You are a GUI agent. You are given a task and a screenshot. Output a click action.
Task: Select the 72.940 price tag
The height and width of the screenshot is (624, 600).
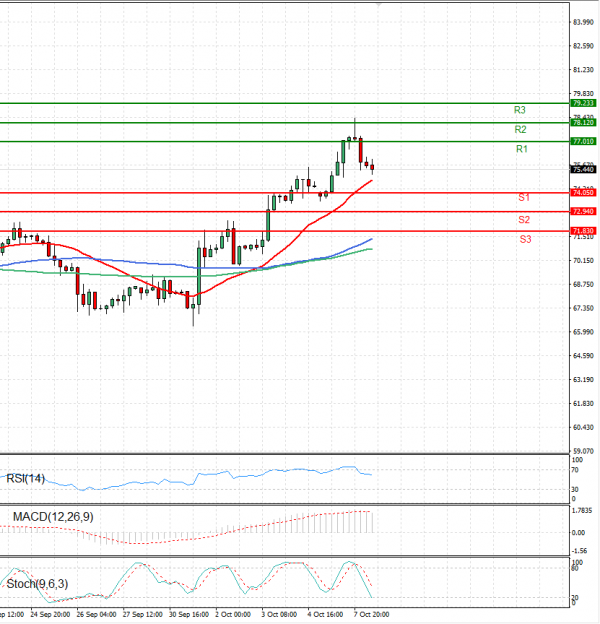point(583,211)
